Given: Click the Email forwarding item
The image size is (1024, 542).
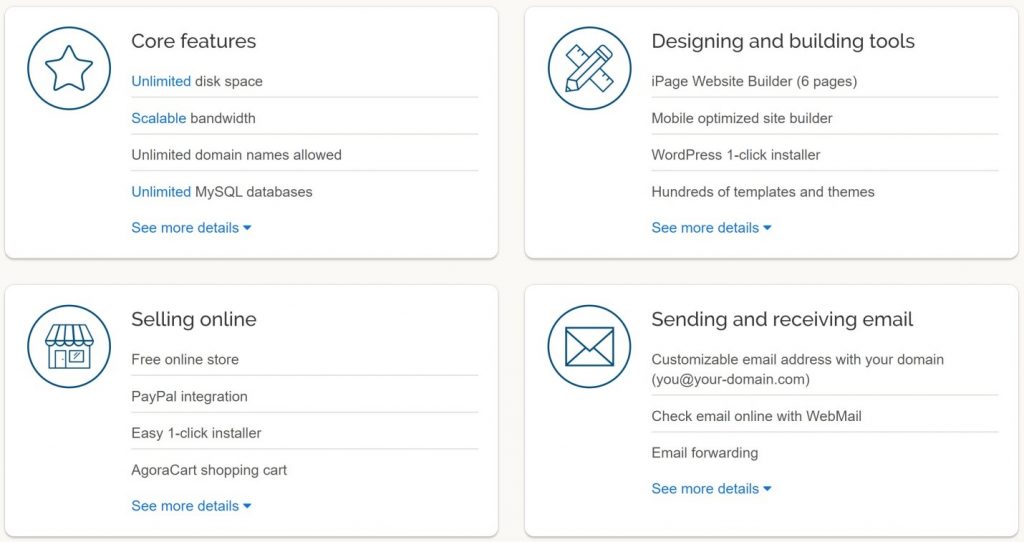Looking at the screenshot, I should 705,453.
